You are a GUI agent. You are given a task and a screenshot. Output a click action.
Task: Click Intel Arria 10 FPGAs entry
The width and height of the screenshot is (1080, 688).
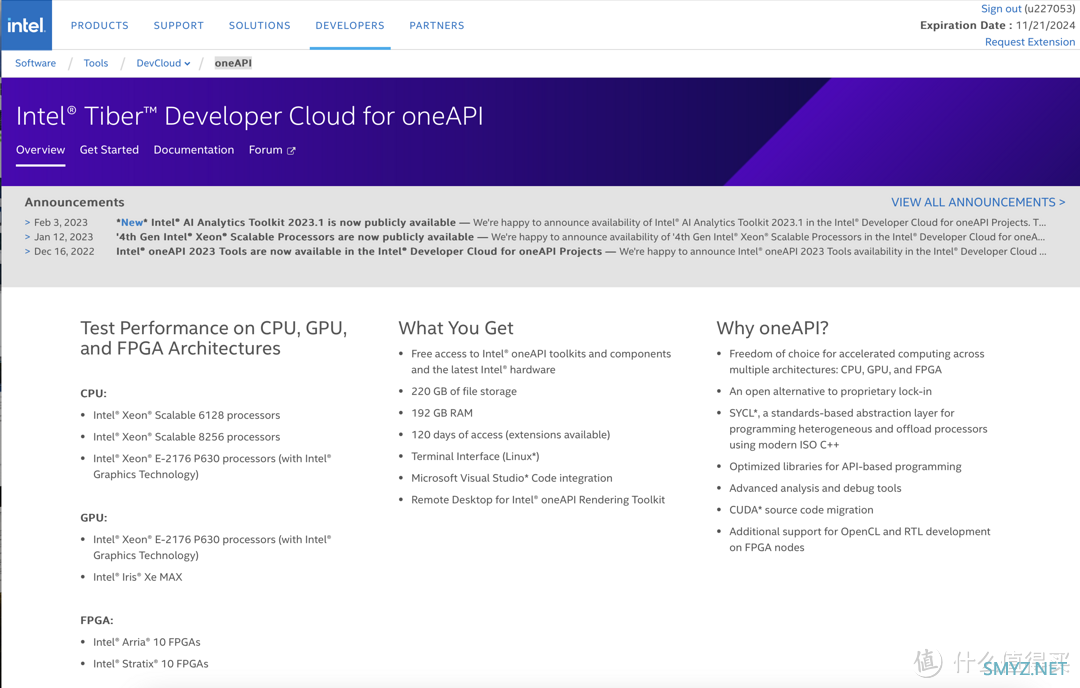[x=147, y=642]
